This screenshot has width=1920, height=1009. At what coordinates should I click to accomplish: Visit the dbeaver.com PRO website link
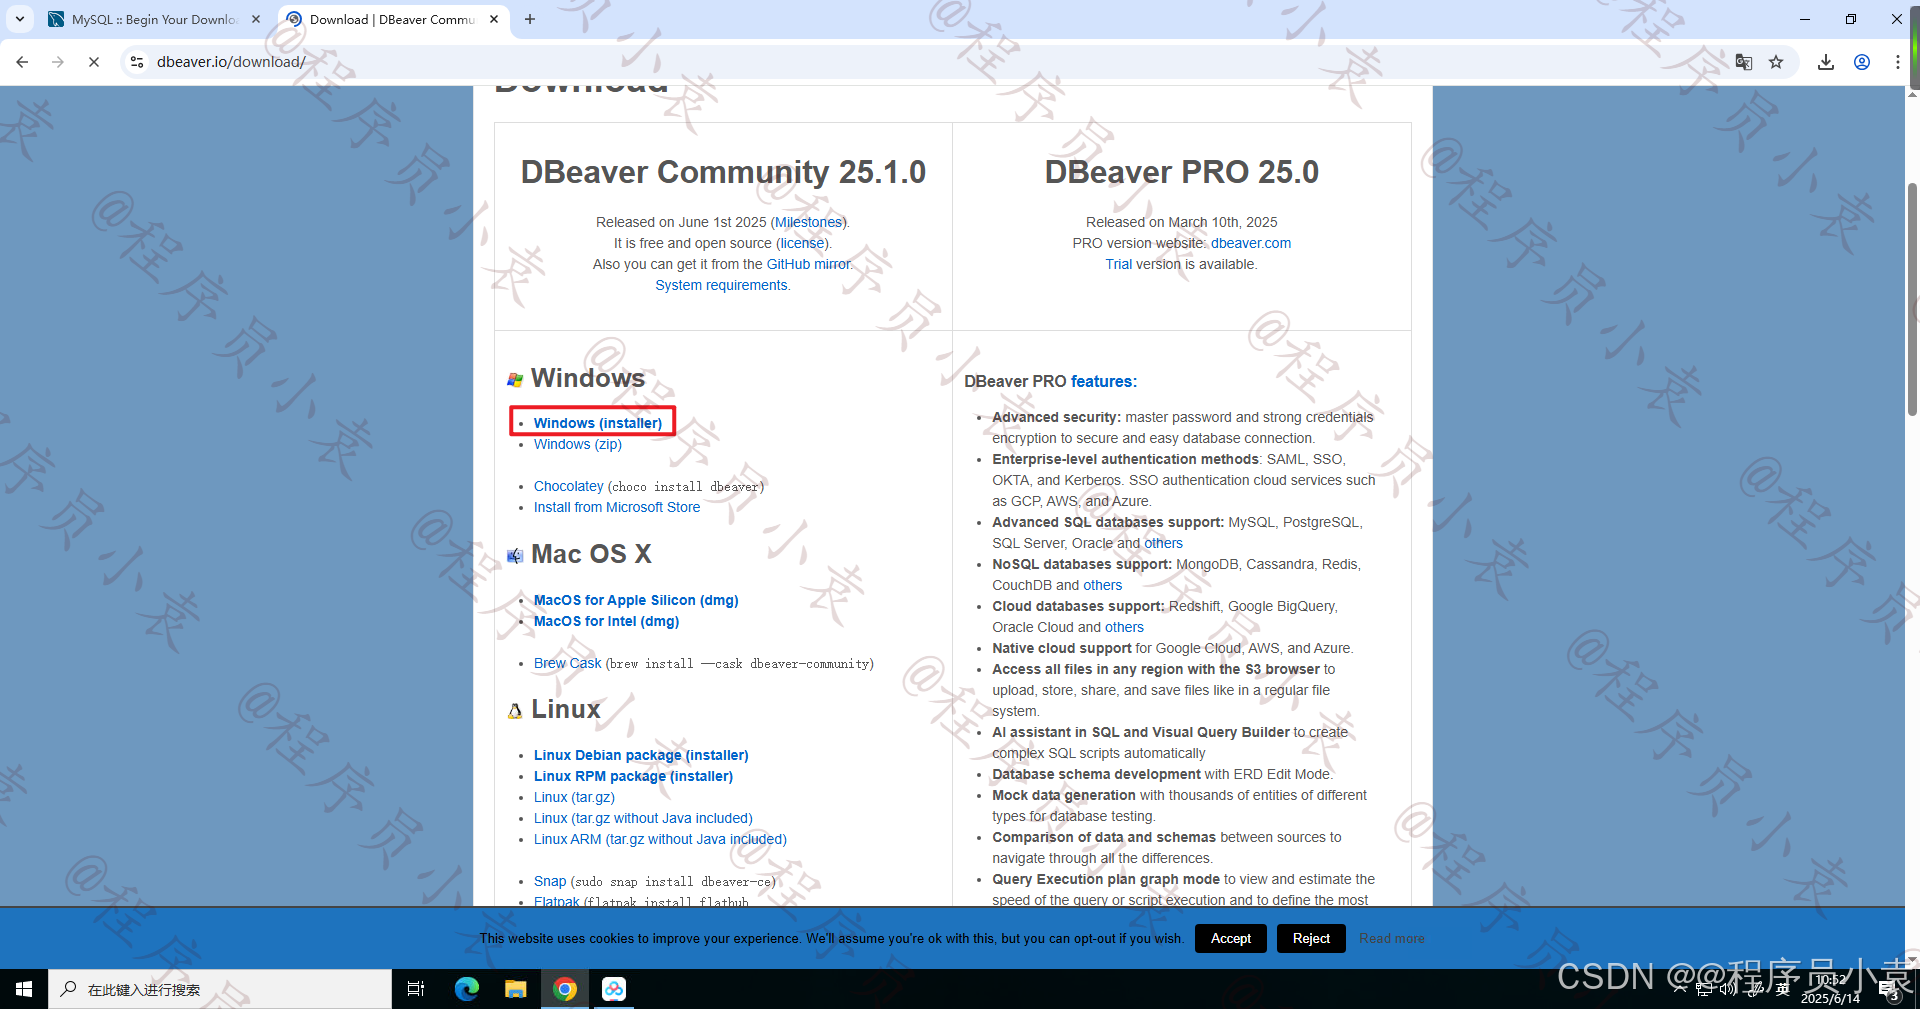click(1251, 243)
